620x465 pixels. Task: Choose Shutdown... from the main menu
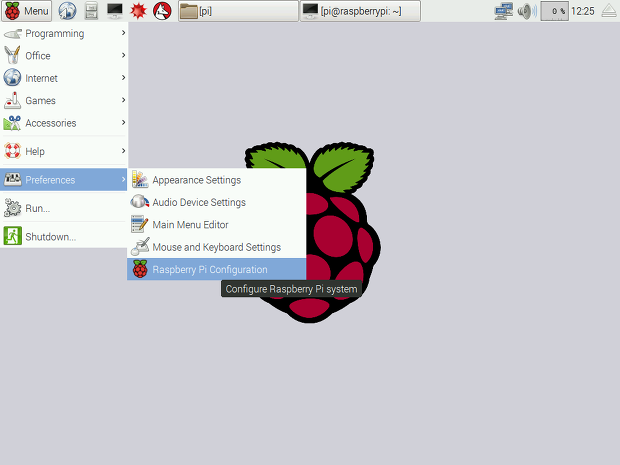[64, 236]
